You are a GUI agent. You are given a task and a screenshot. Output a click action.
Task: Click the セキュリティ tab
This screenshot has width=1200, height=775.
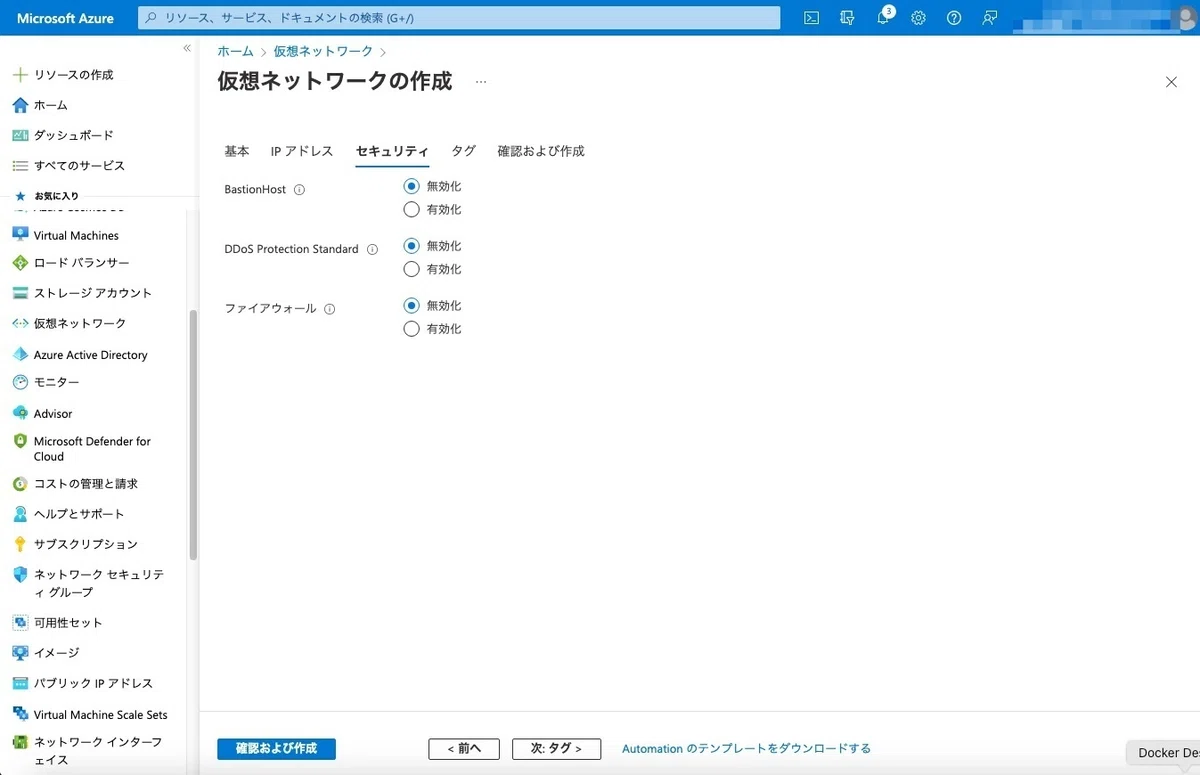pyautogui.click(x=392, y=151)
